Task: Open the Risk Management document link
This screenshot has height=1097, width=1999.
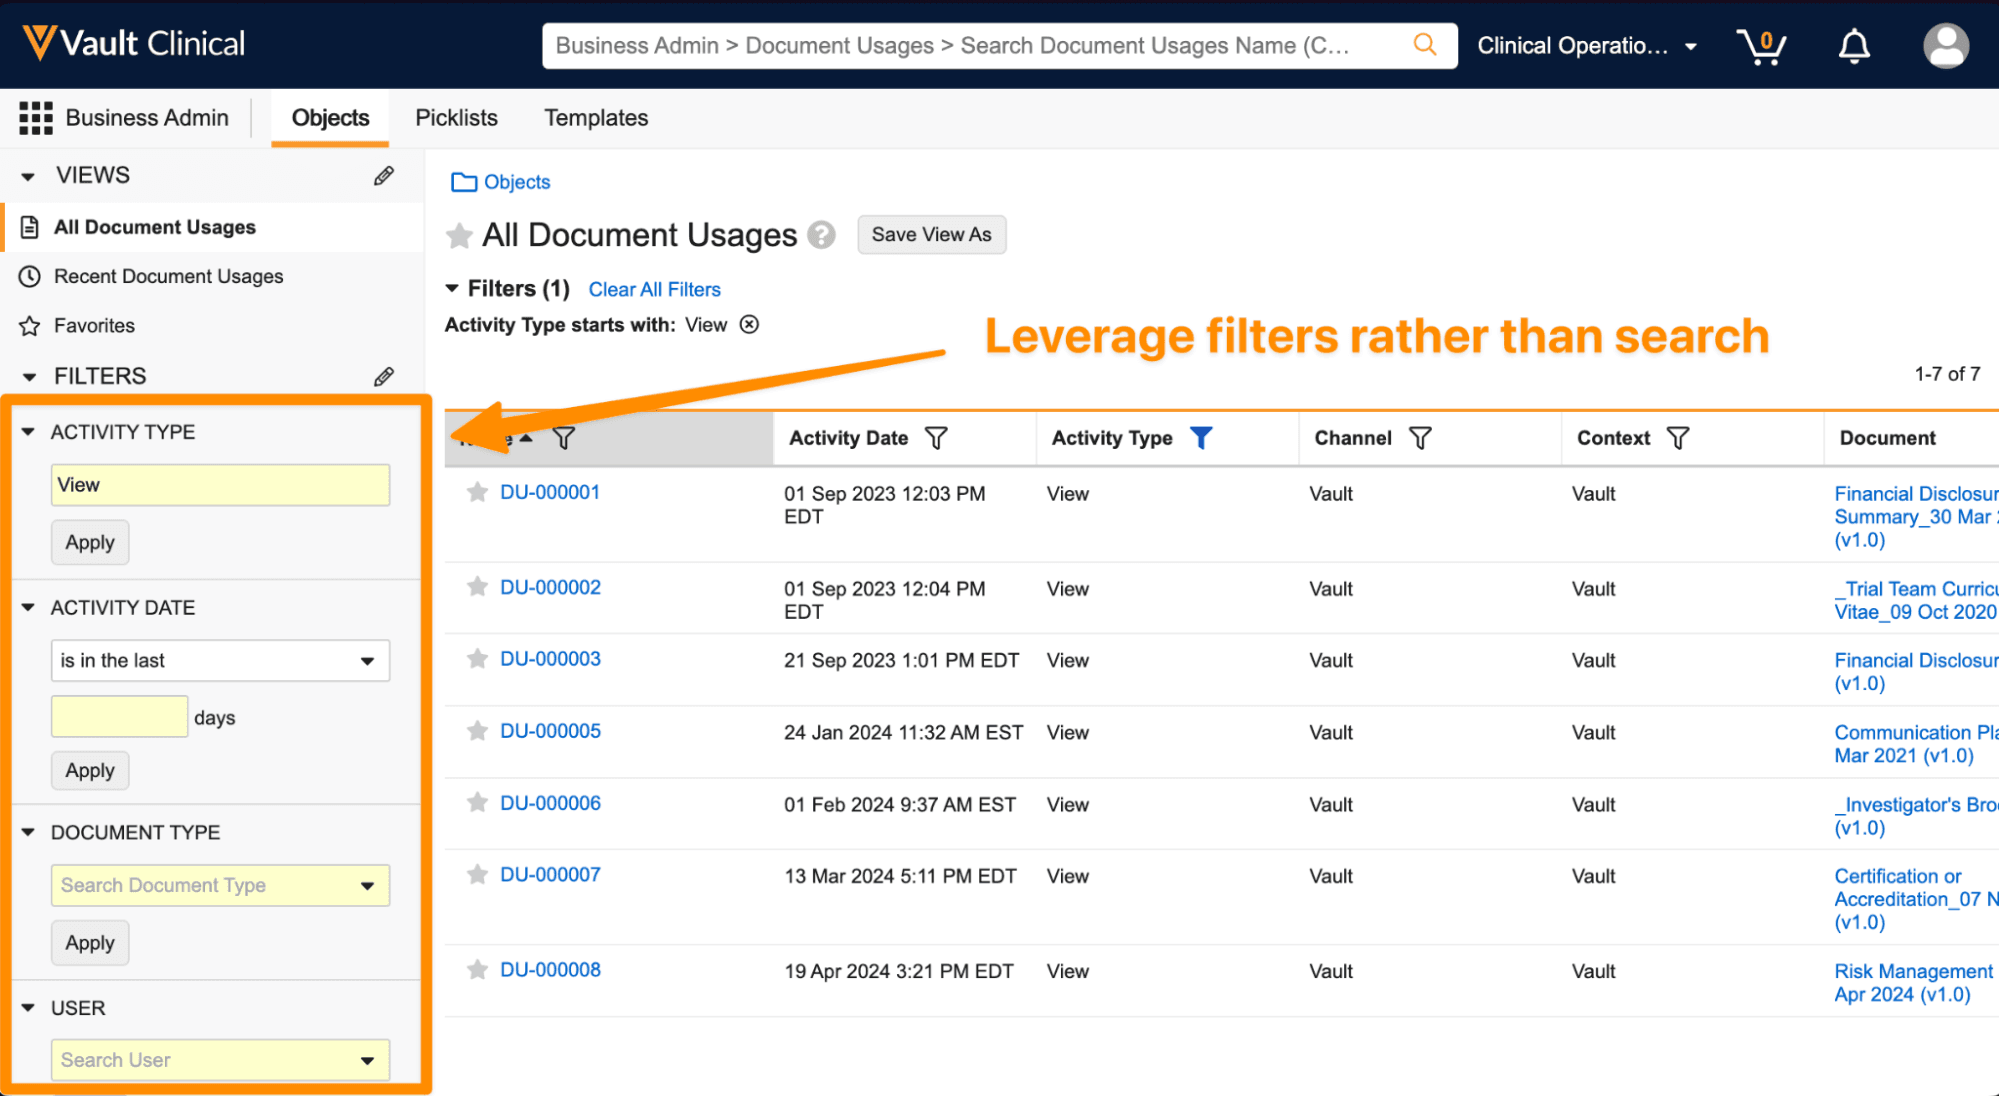Action: 1914,983
